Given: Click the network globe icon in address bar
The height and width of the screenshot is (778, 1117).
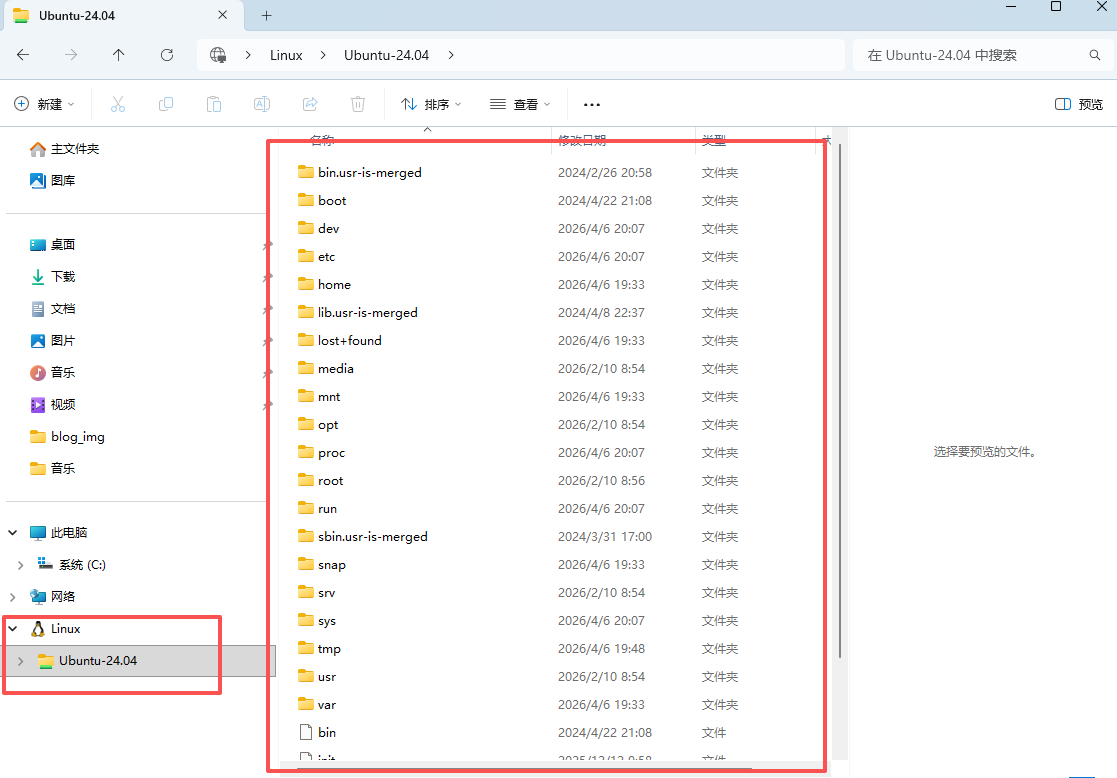Looking at the screenshot, I should click(x=218, y=55).
